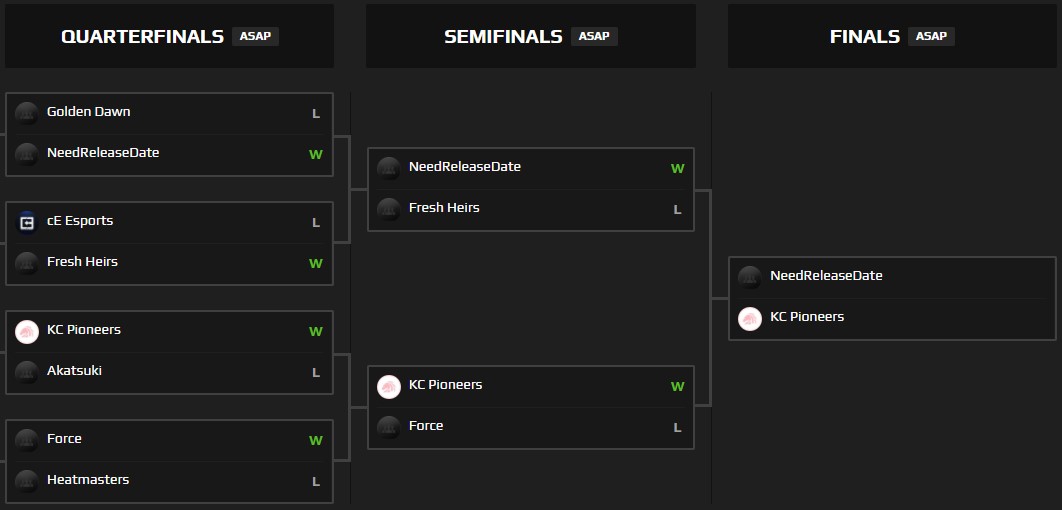Click KC Pioneers logo in semifinals
This screenshot has height=510, width=1062.
tap(389, 386)
